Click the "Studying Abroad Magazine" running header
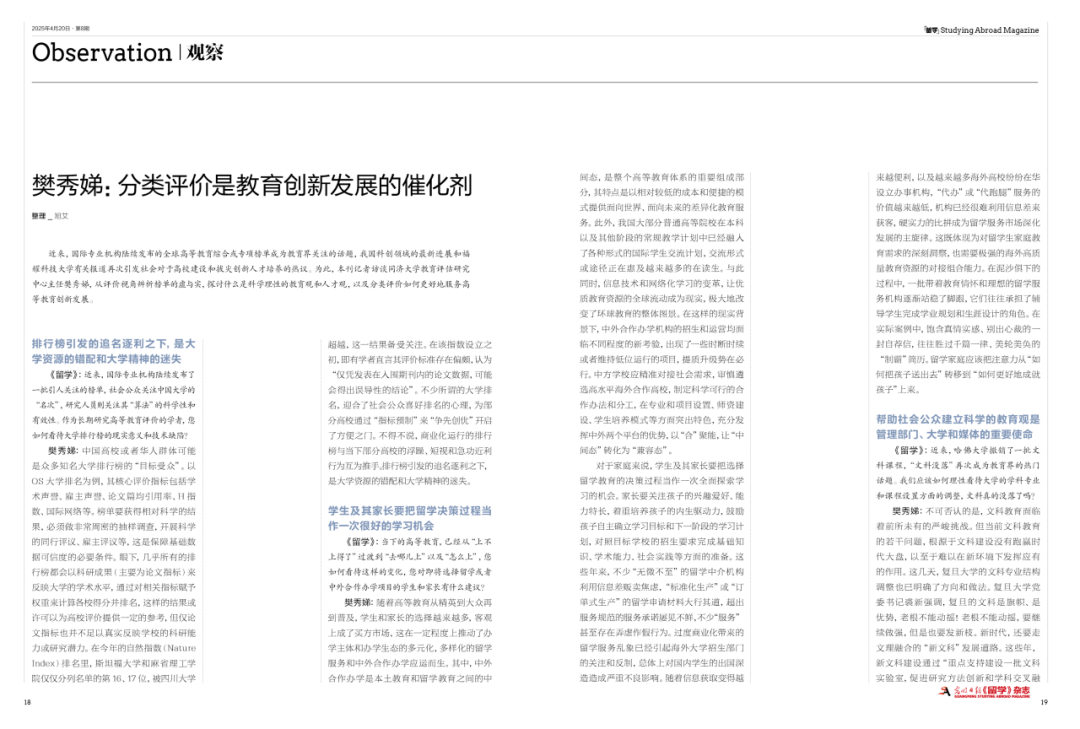 point(982,30)
